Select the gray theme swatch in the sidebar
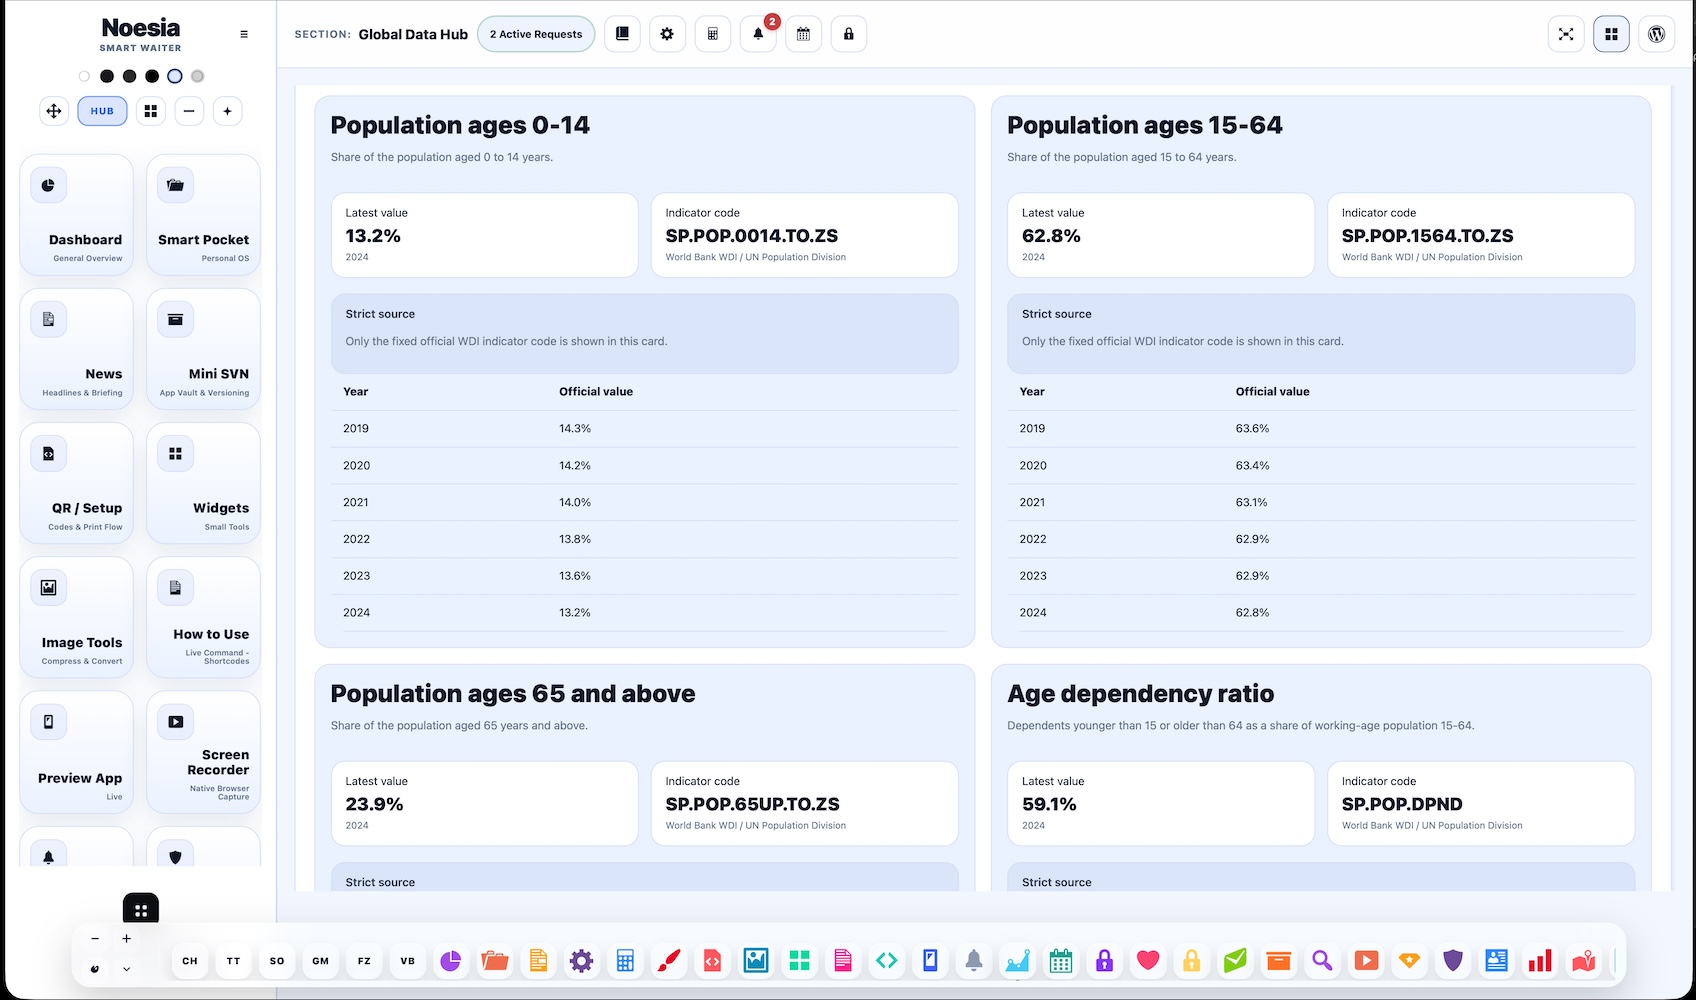The width and height of the screenshot is (1696, 1000). click(198, 76)
